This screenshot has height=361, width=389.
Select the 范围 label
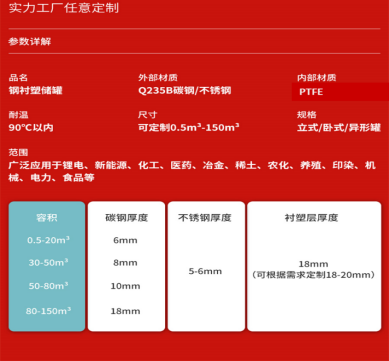click(18, 153)
